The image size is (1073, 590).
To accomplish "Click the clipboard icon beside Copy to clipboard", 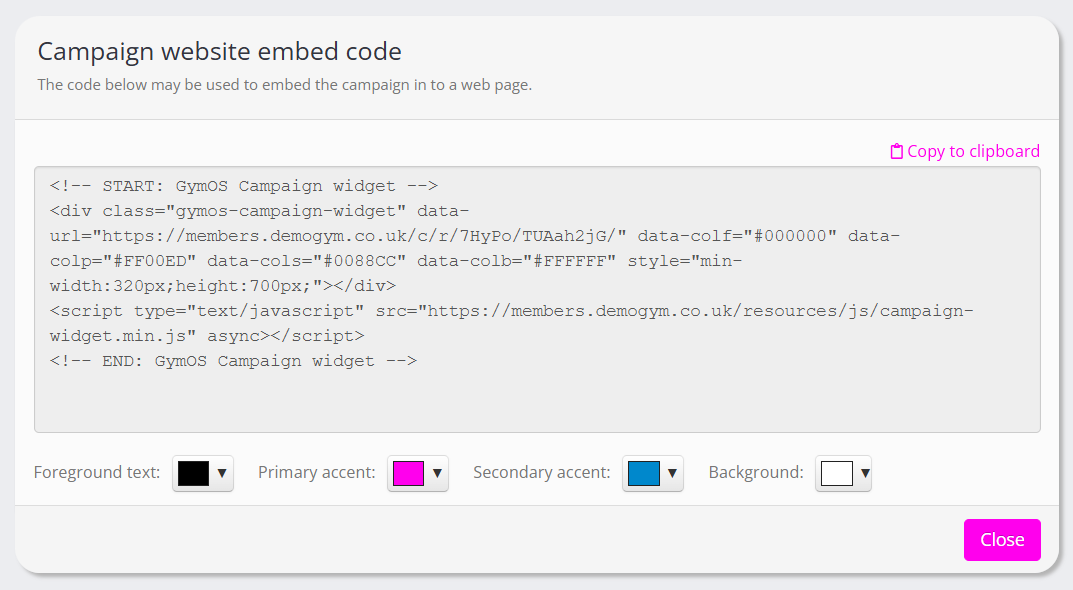I will click(897, 152).
